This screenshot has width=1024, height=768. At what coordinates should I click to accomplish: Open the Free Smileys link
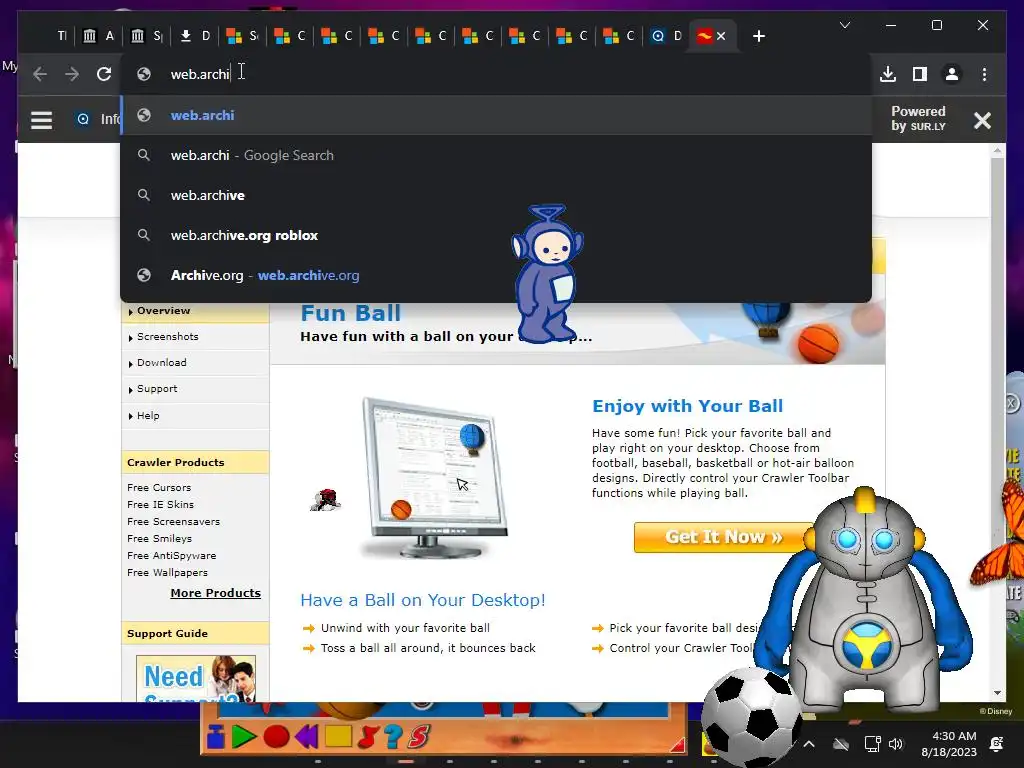coord(159,539)
